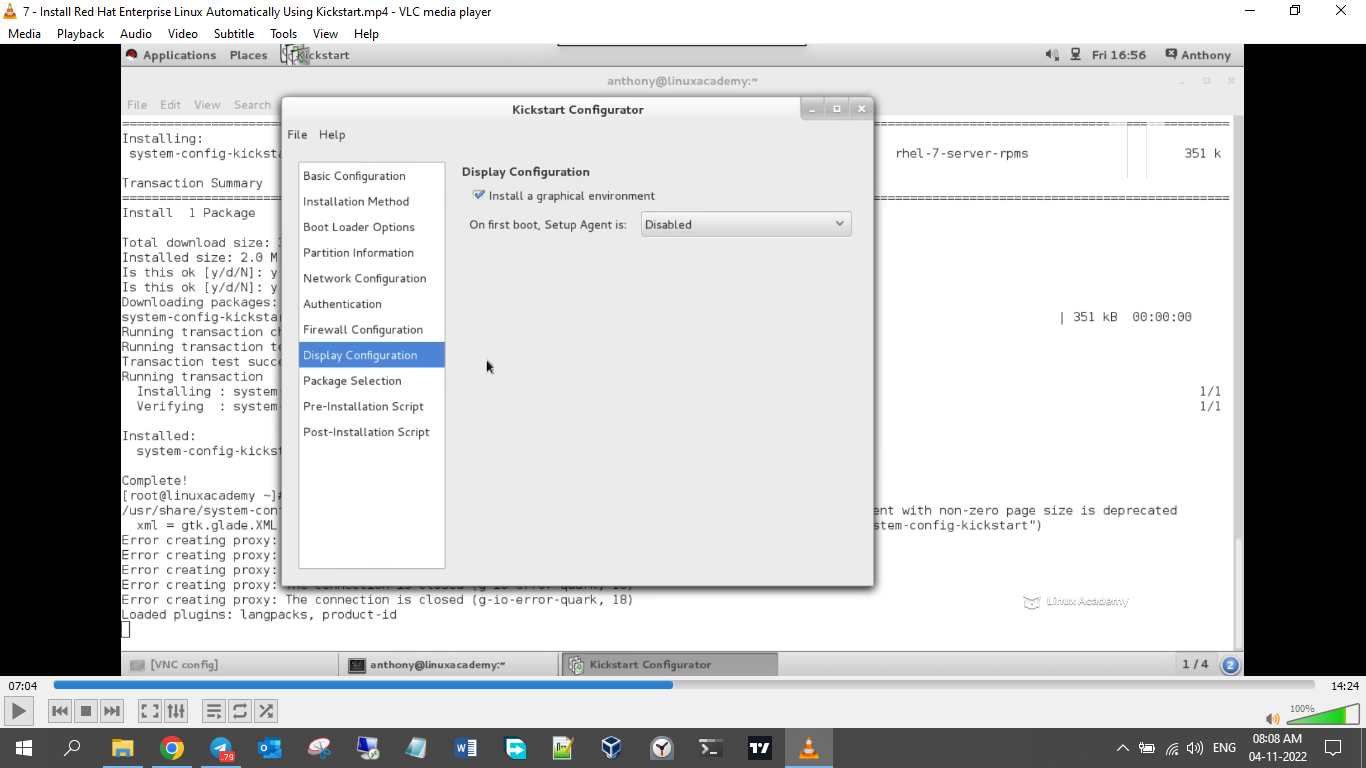Click the GNOME volume icon in top bar
The height and width of the screenshot is (768, 1366).
tap(1052, 55)
